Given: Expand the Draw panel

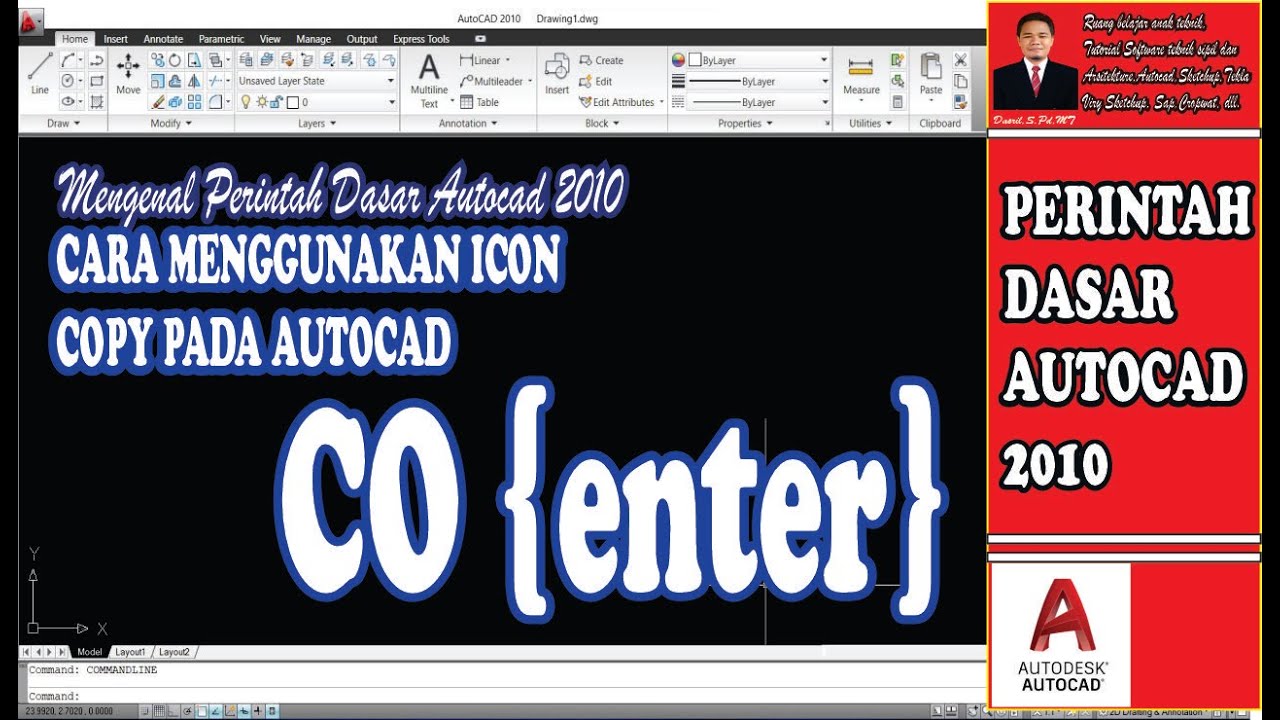Looking at the screenshot, I should (x=62, y=124).
